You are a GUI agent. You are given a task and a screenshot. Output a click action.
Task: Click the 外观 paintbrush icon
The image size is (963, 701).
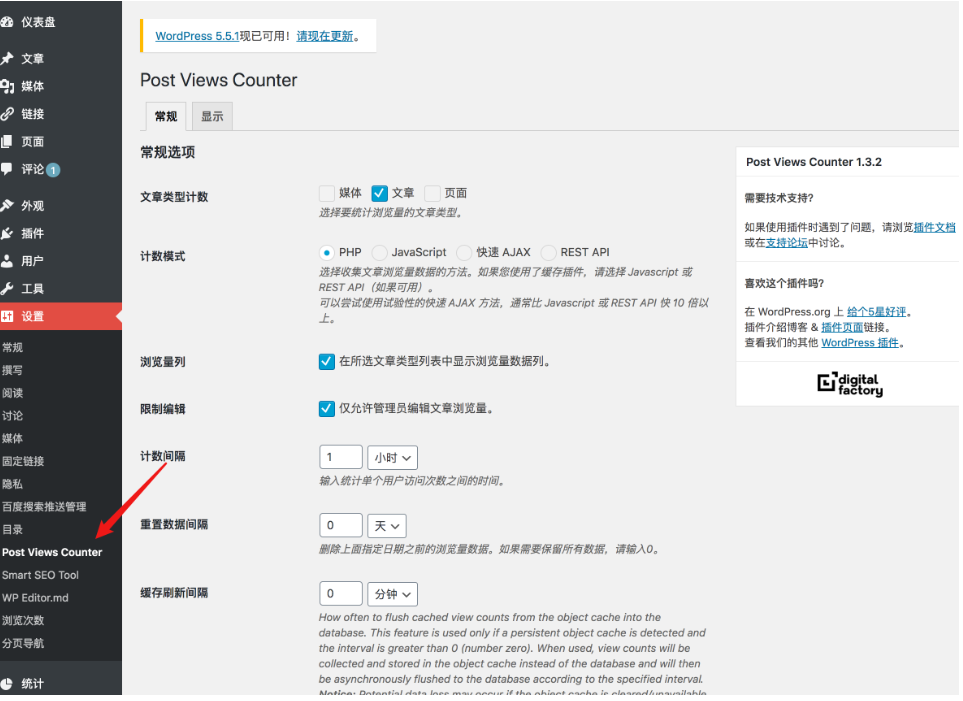click(7, 205)
